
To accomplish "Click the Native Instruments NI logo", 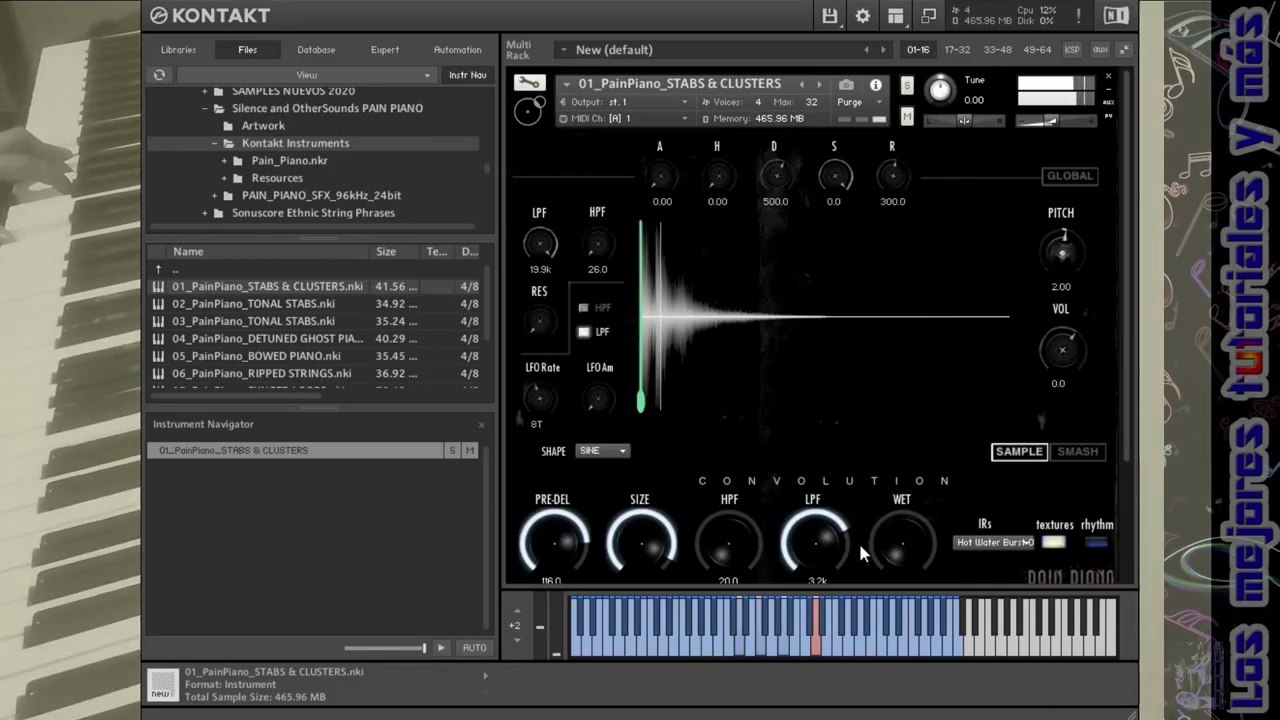I will pyautogui.click(x=1116, y=16).
